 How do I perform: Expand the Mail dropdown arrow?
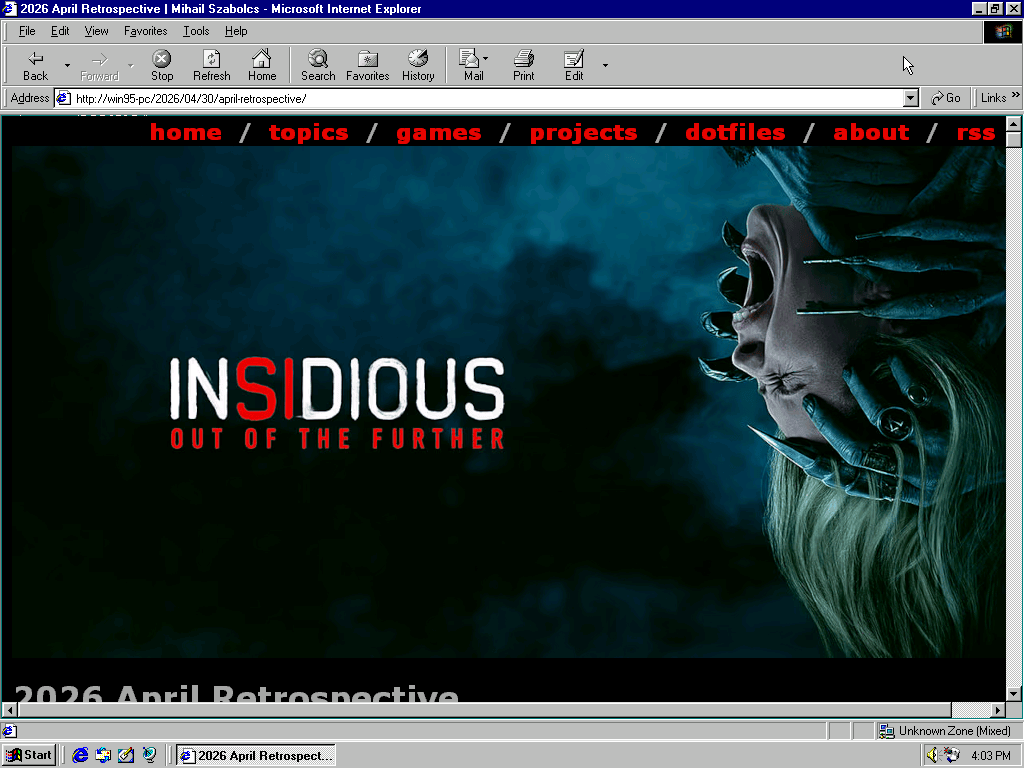[485, 59]
